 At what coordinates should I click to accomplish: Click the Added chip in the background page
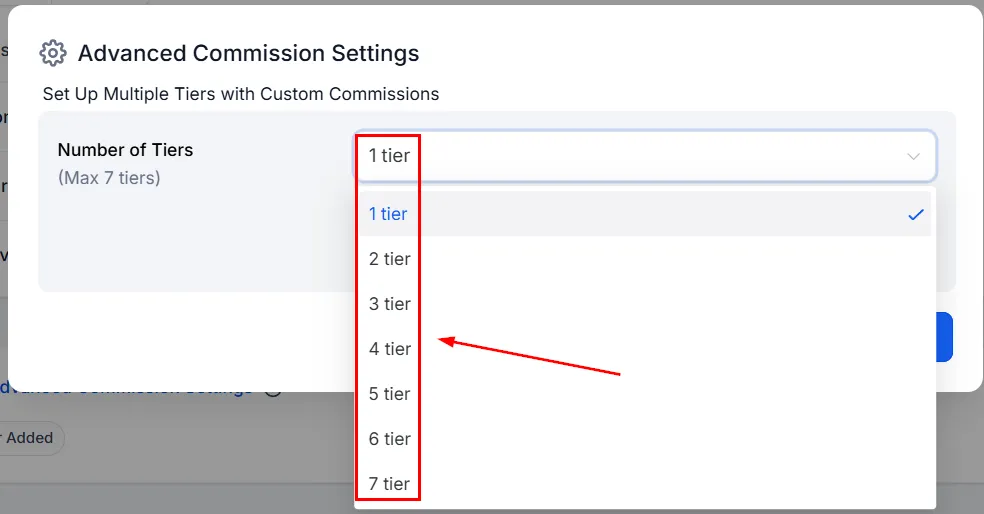29,438
